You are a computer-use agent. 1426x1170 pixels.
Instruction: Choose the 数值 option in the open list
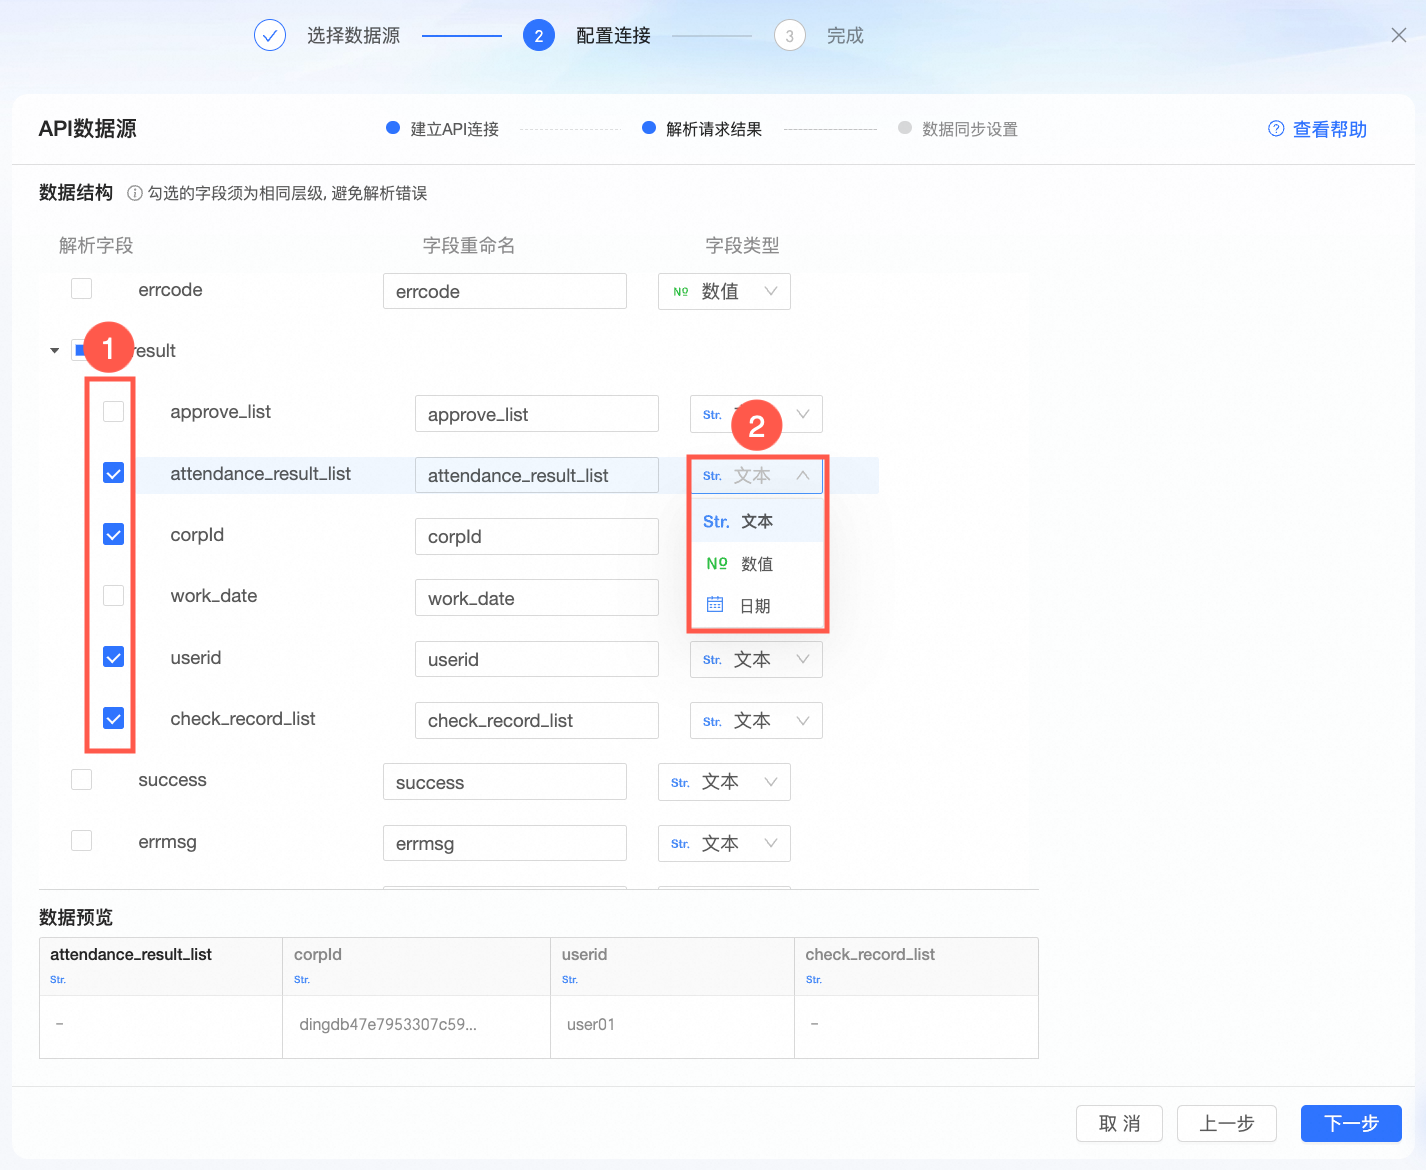[x=757, y=564]
